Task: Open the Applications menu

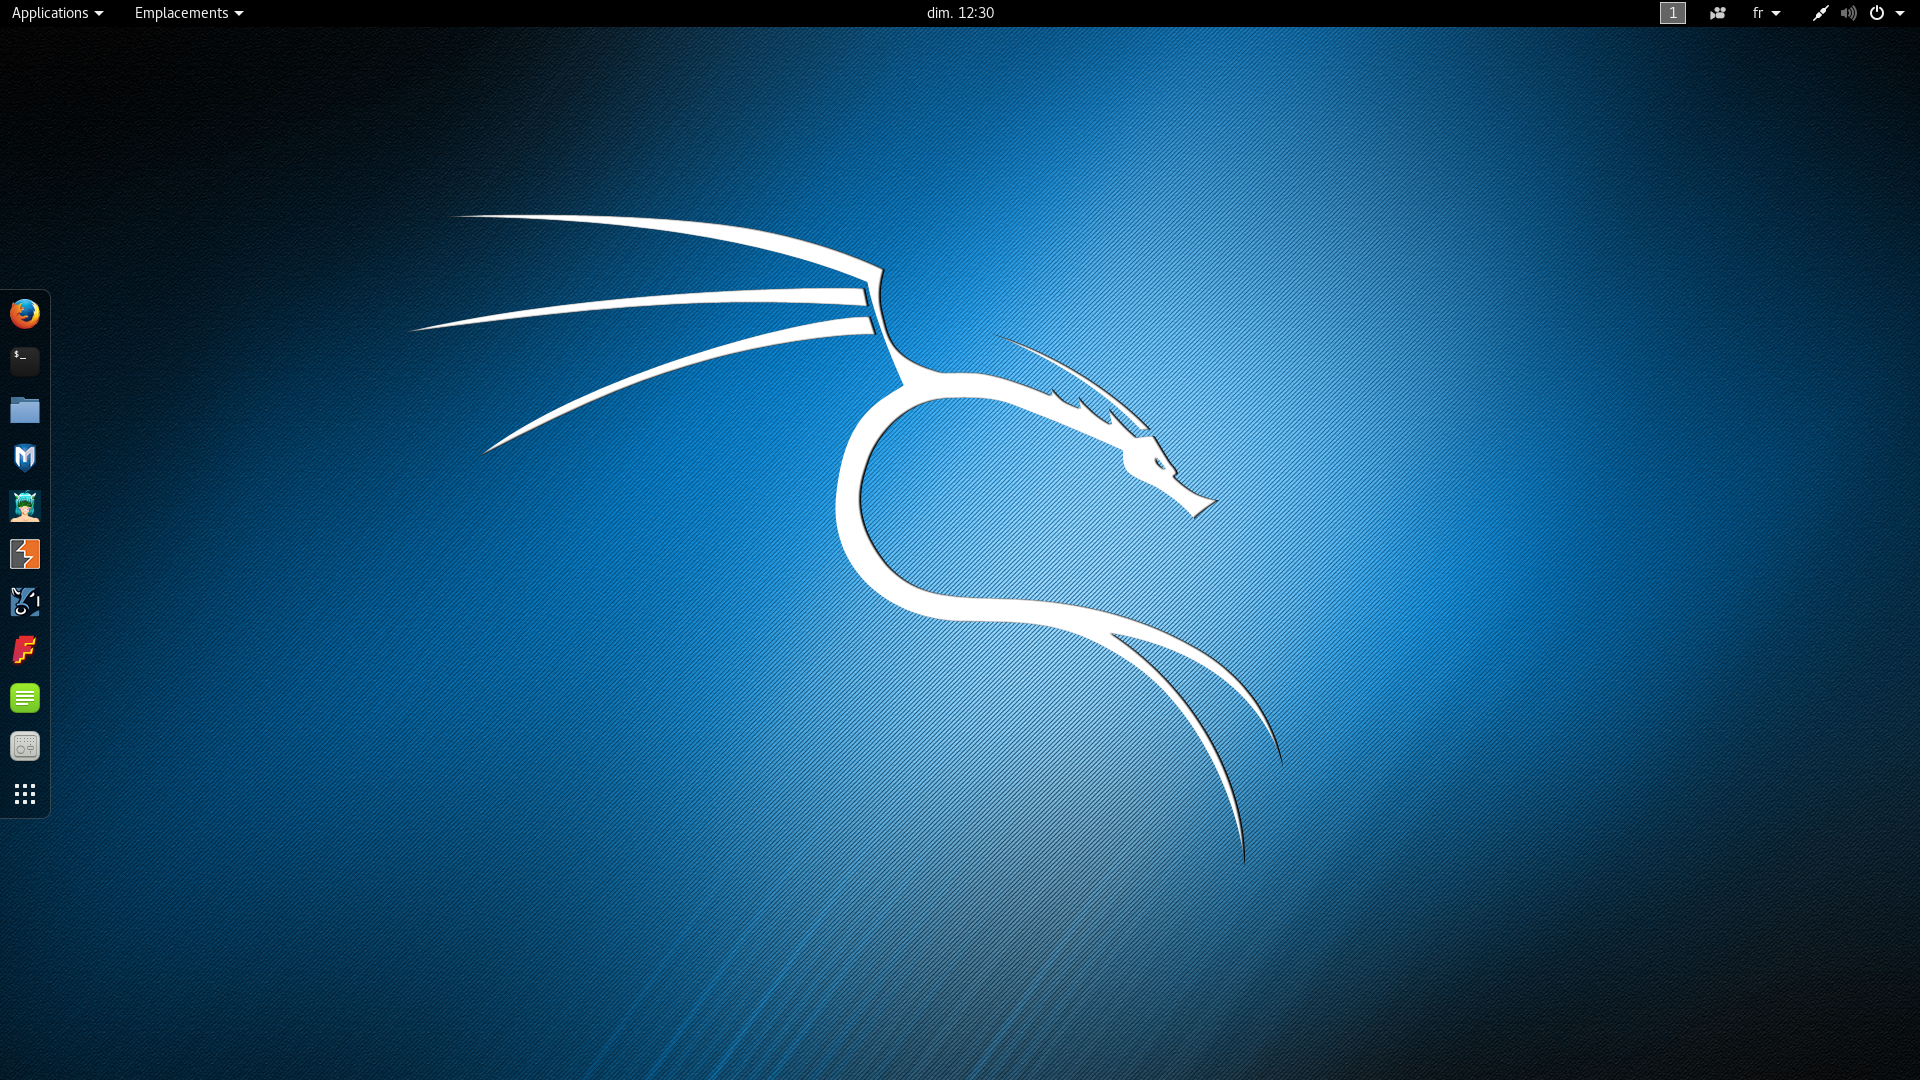Action: [x=57, y=13]
